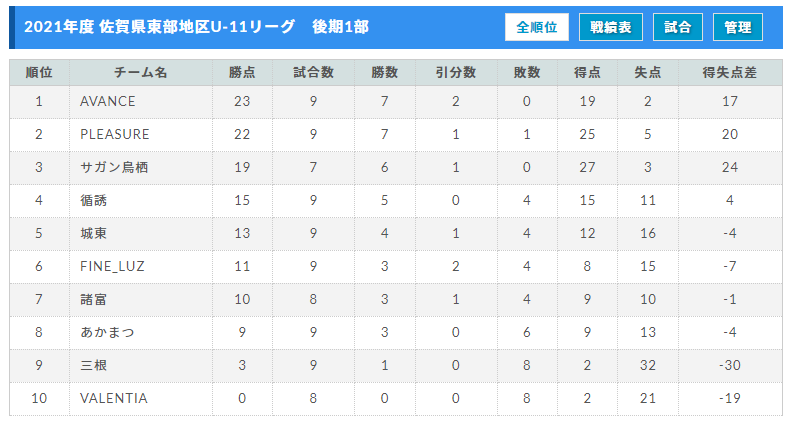Viewport: 793px width, 425px height.
Task: Click the 管理 button
Action: click(738, 27)
